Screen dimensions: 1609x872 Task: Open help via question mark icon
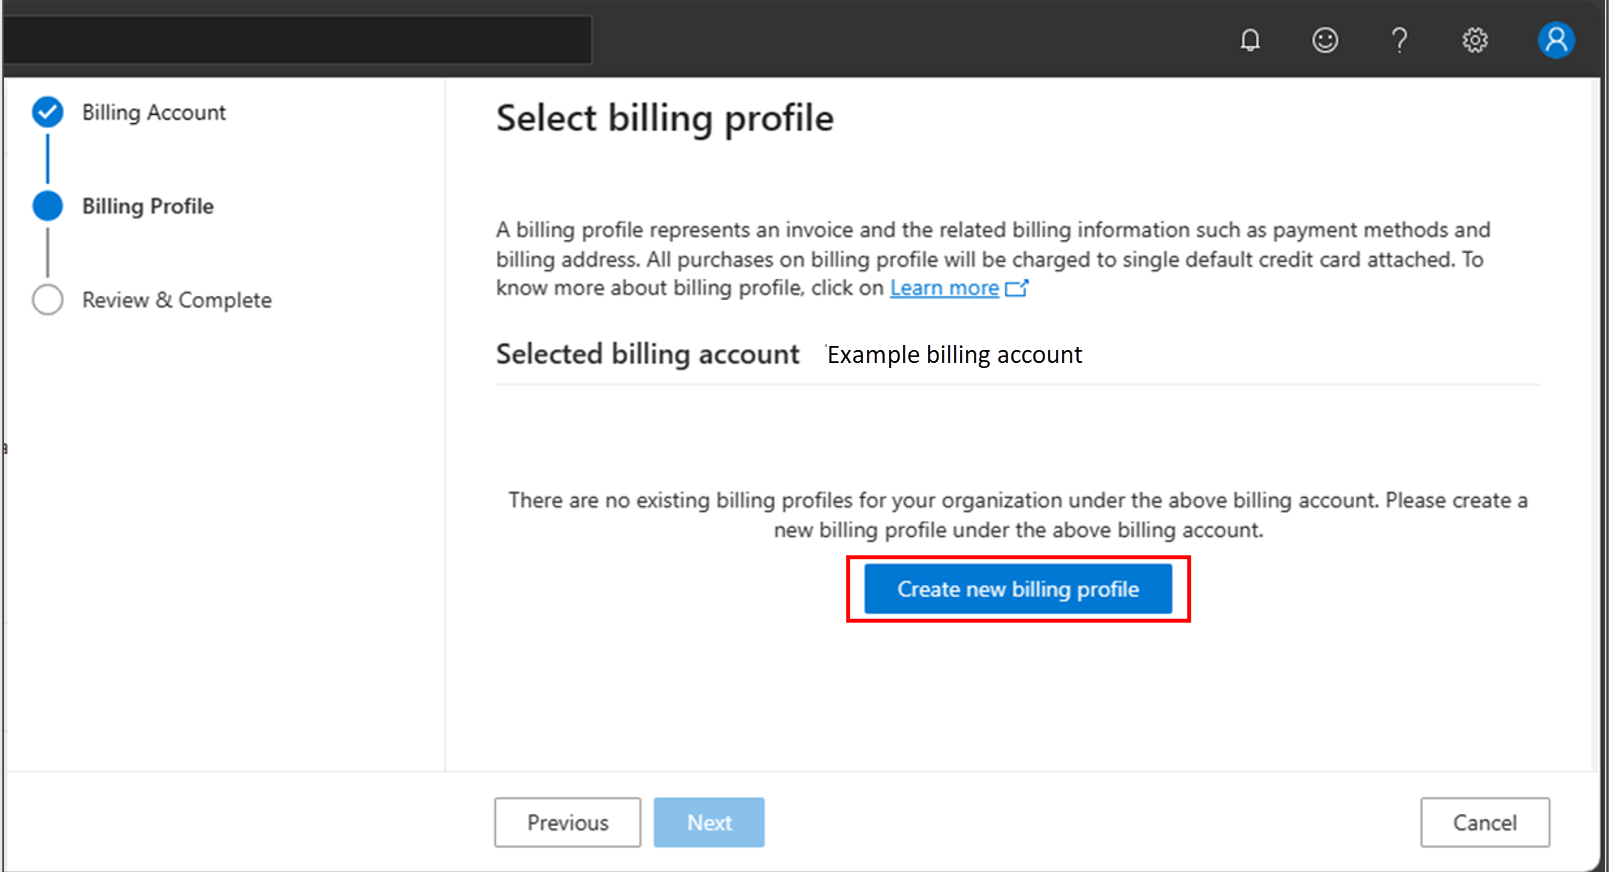[1399, 40]
